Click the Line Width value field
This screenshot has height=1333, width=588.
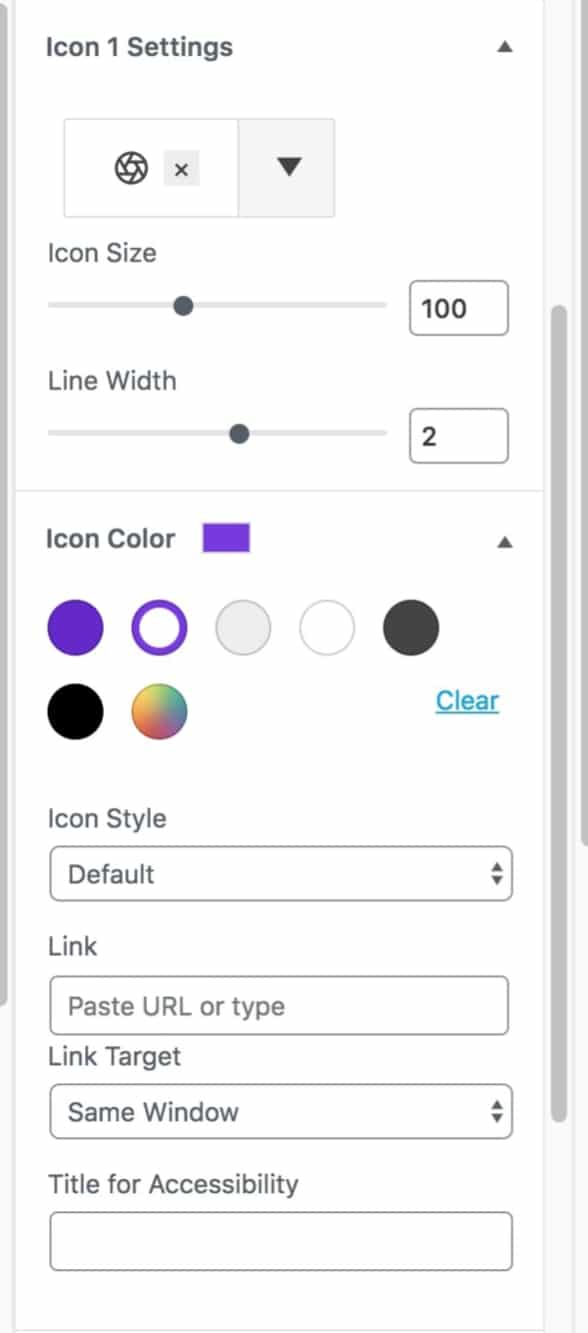pos(458,435)
